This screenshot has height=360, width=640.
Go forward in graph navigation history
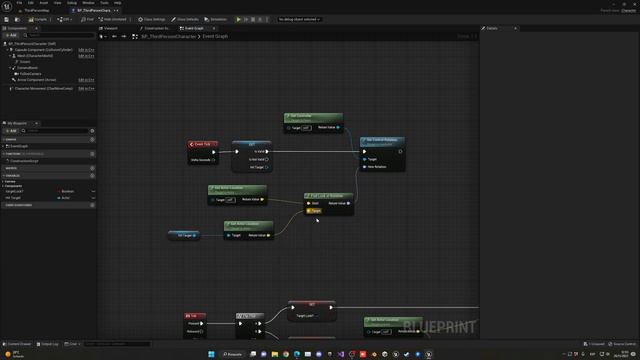pos(124,36)
